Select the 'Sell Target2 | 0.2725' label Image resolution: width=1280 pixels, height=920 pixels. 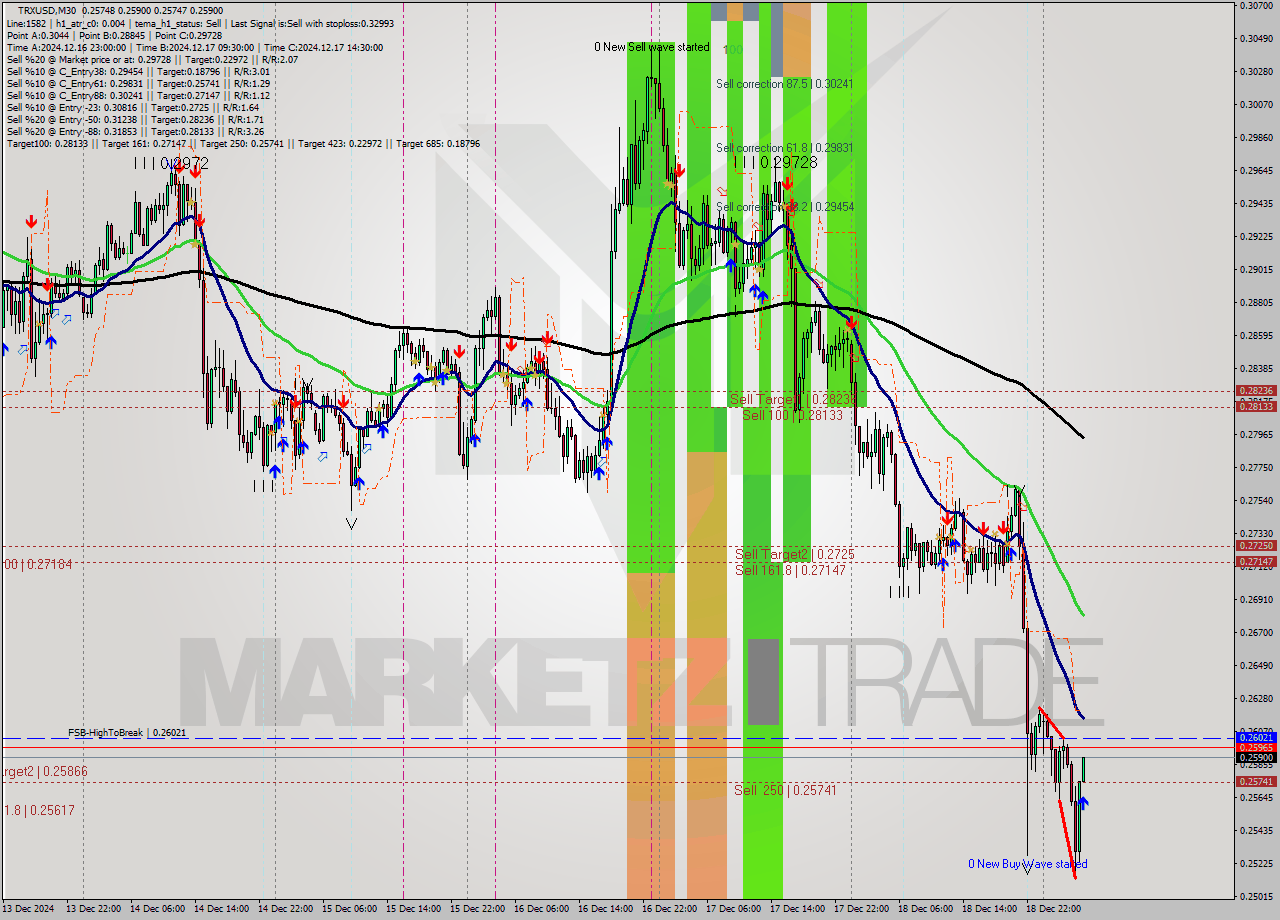point(795,554)
